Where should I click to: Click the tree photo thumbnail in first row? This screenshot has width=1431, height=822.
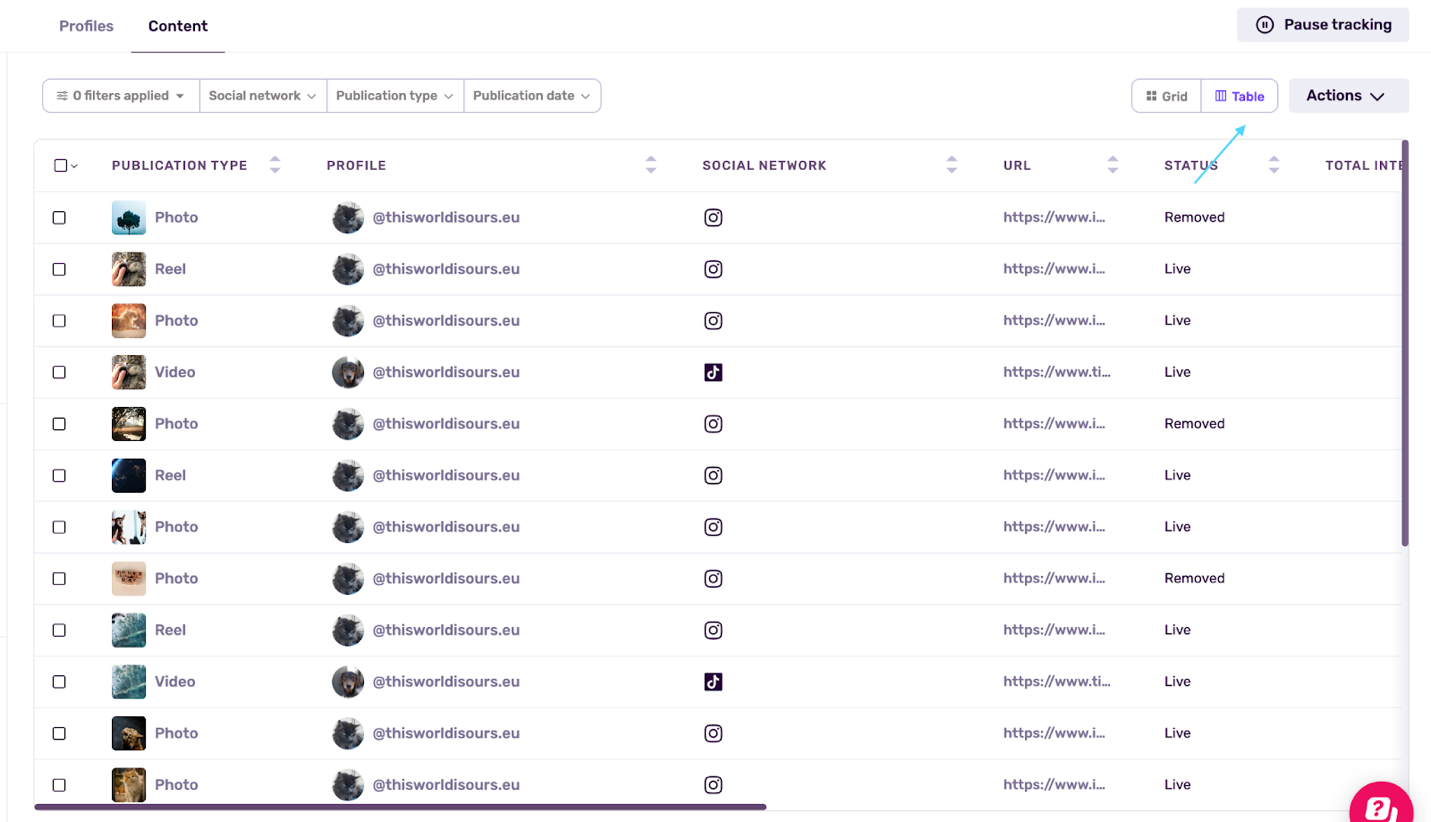coord(129,217)
